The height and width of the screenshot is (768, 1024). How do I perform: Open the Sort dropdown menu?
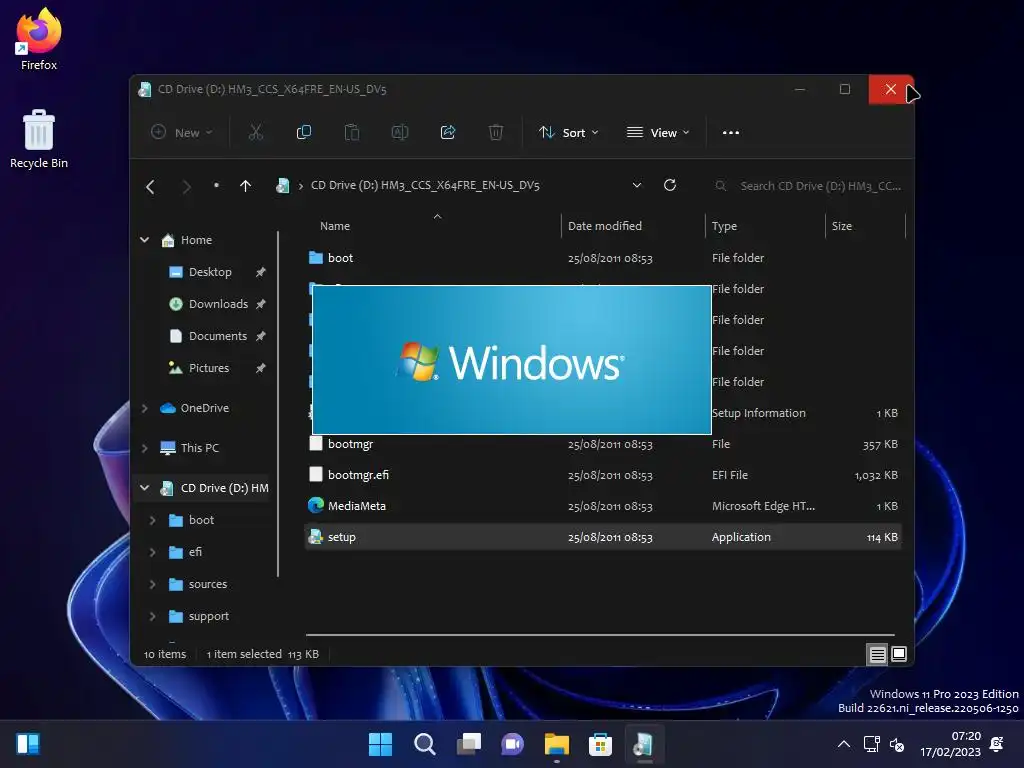[568, 133]
